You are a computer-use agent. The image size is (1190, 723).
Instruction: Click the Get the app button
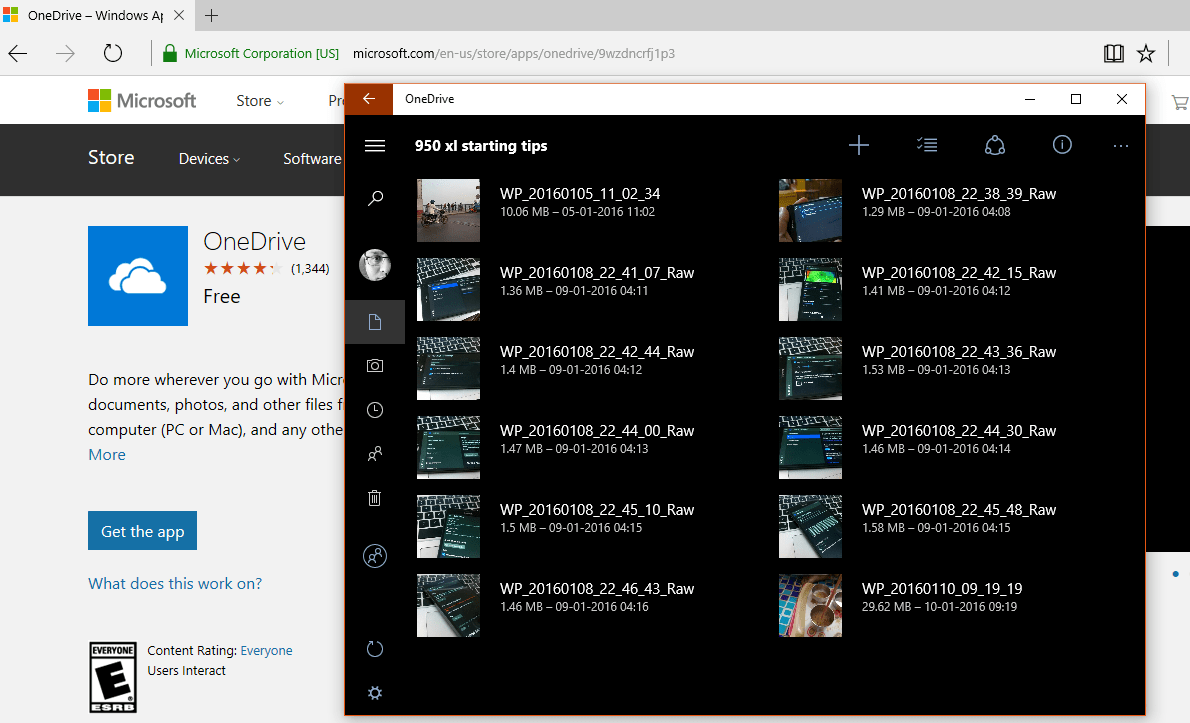[143, 530]
